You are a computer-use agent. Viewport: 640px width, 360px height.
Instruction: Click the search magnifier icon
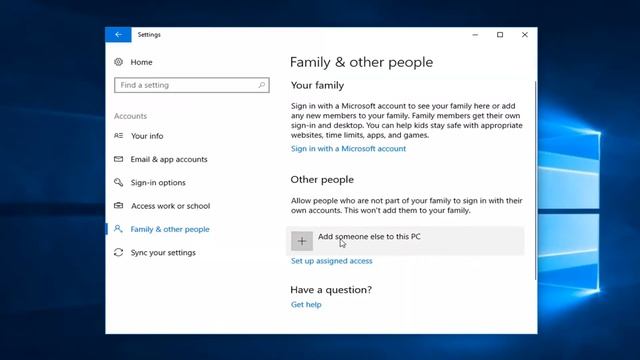(x=262, y=85)
